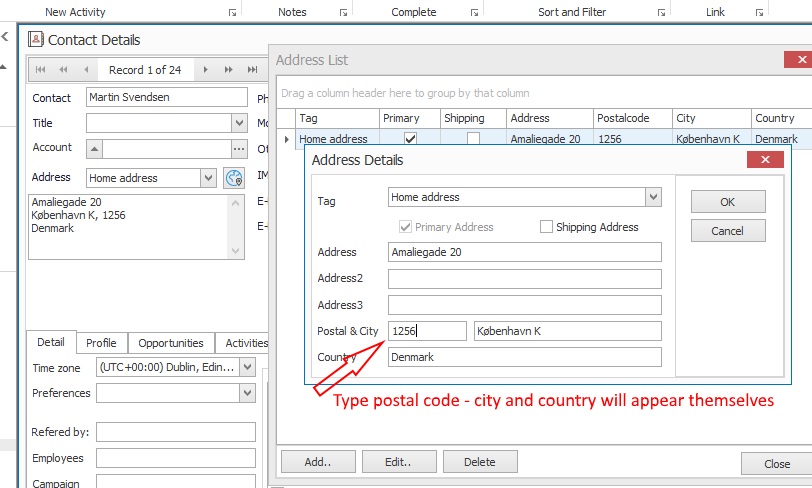Sort by City column header

point(712,118)
